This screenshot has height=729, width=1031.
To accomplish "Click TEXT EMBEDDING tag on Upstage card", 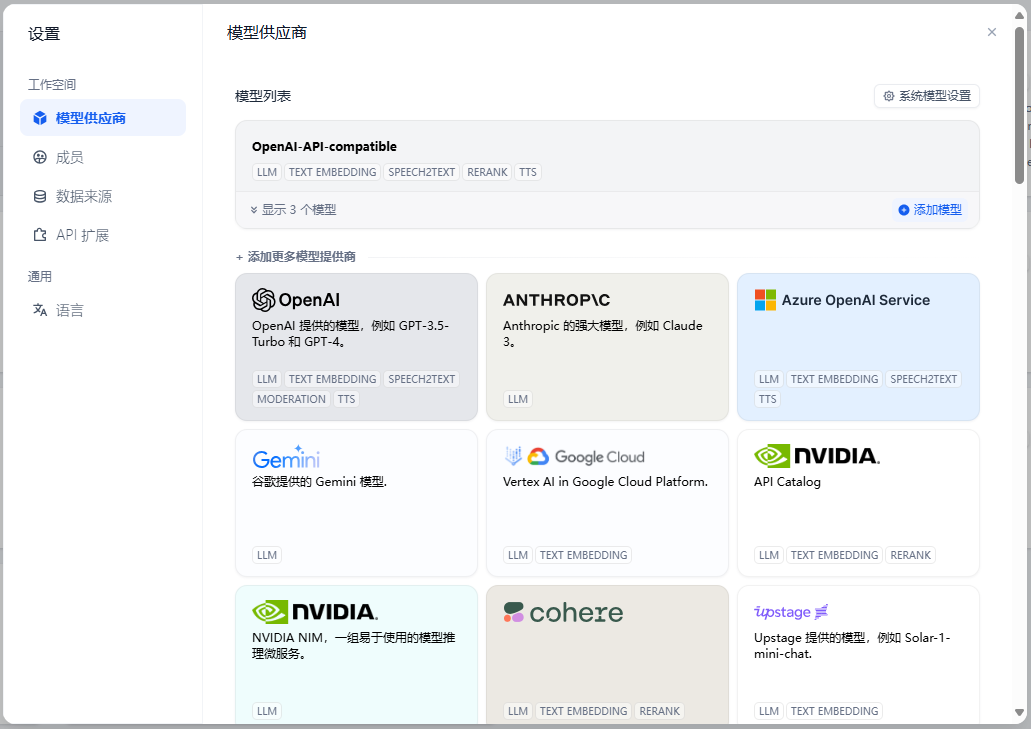I will coord(834,711).
